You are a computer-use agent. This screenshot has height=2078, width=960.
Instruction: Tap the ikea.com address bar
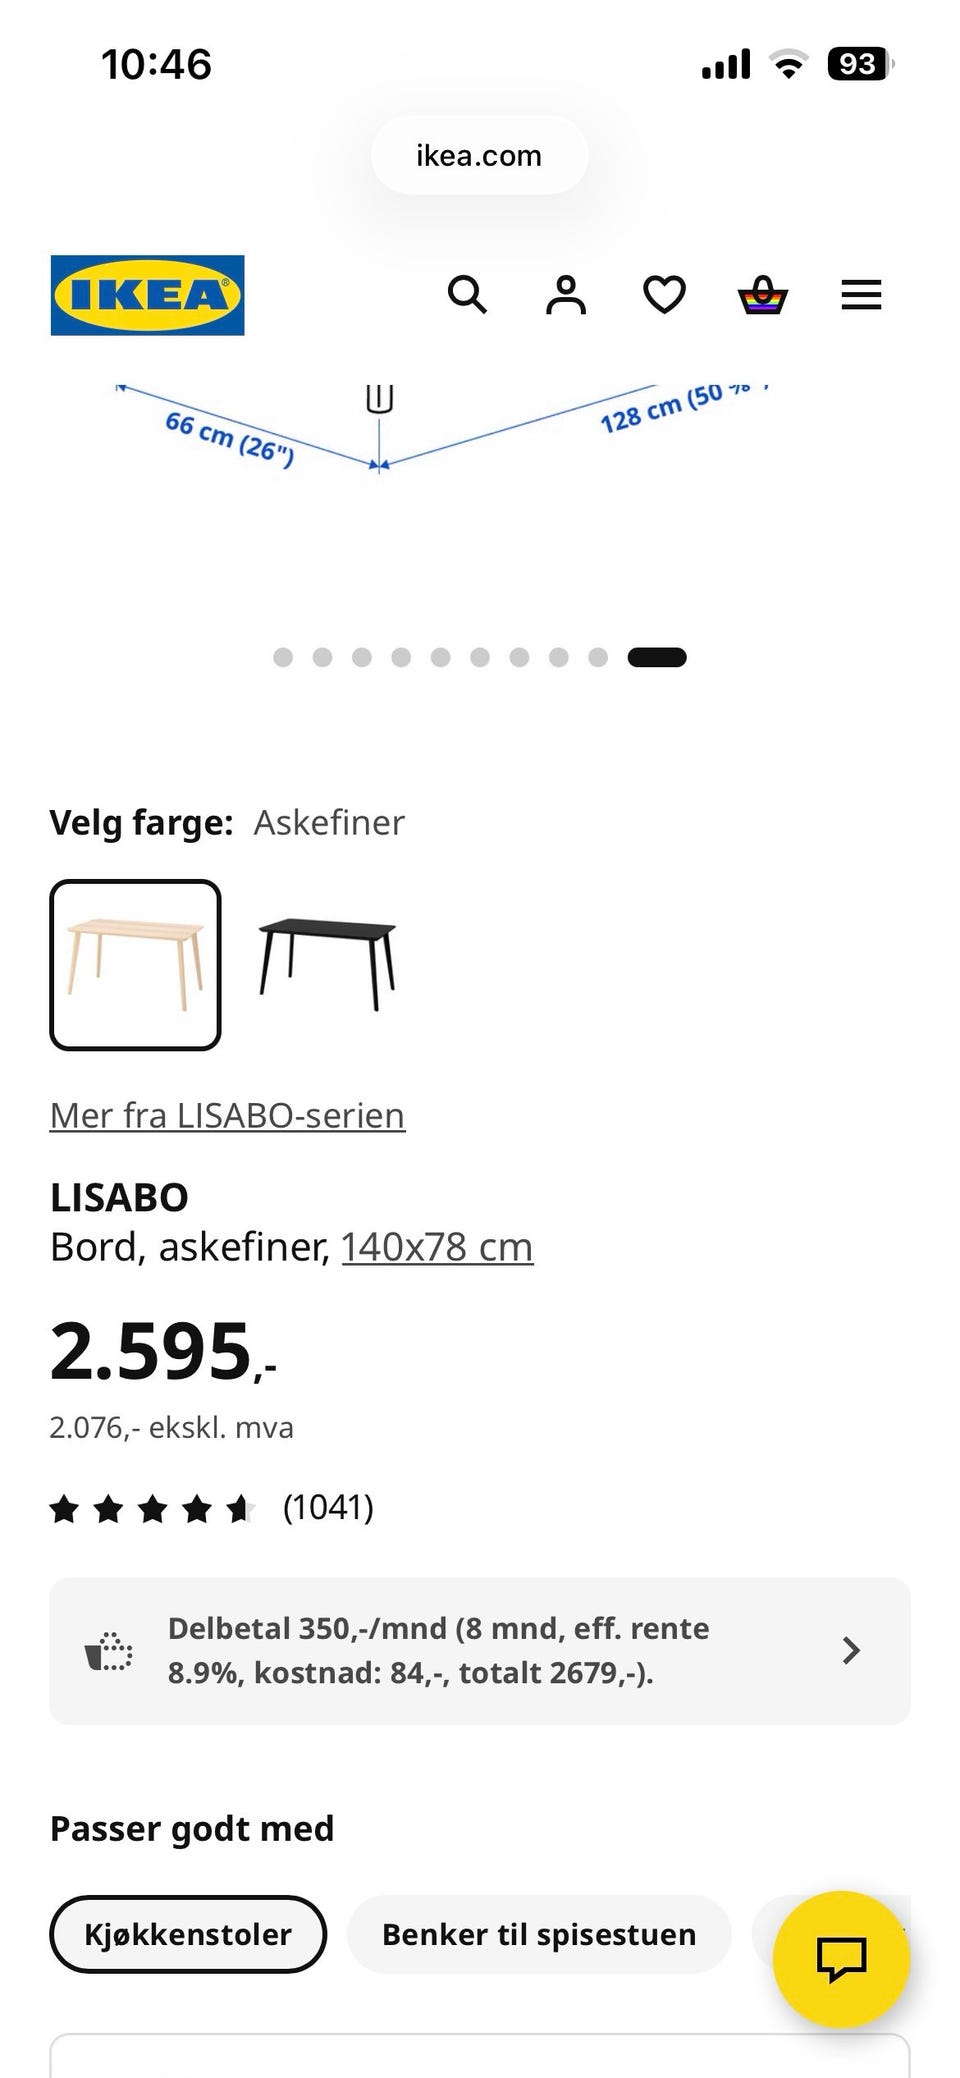click(x=479, y=155)
